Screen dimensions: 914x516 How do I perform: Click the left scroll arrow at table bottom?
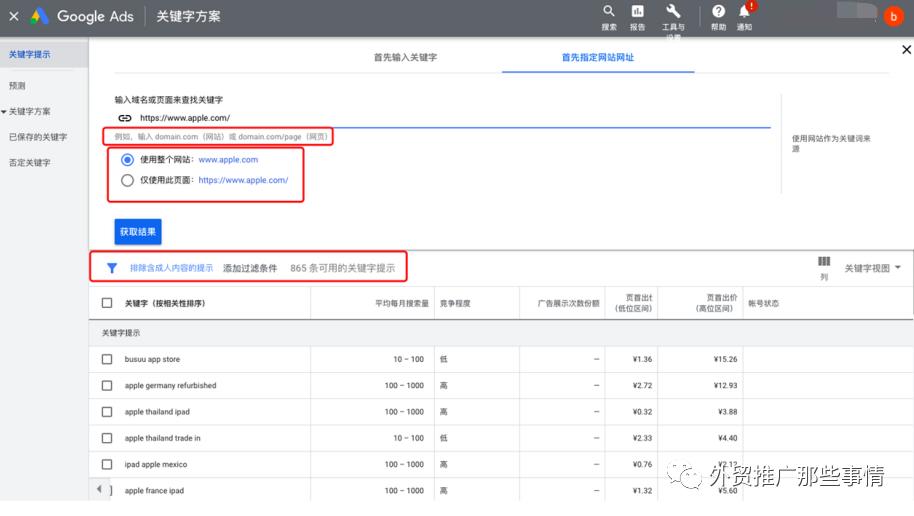coord(99,489)
